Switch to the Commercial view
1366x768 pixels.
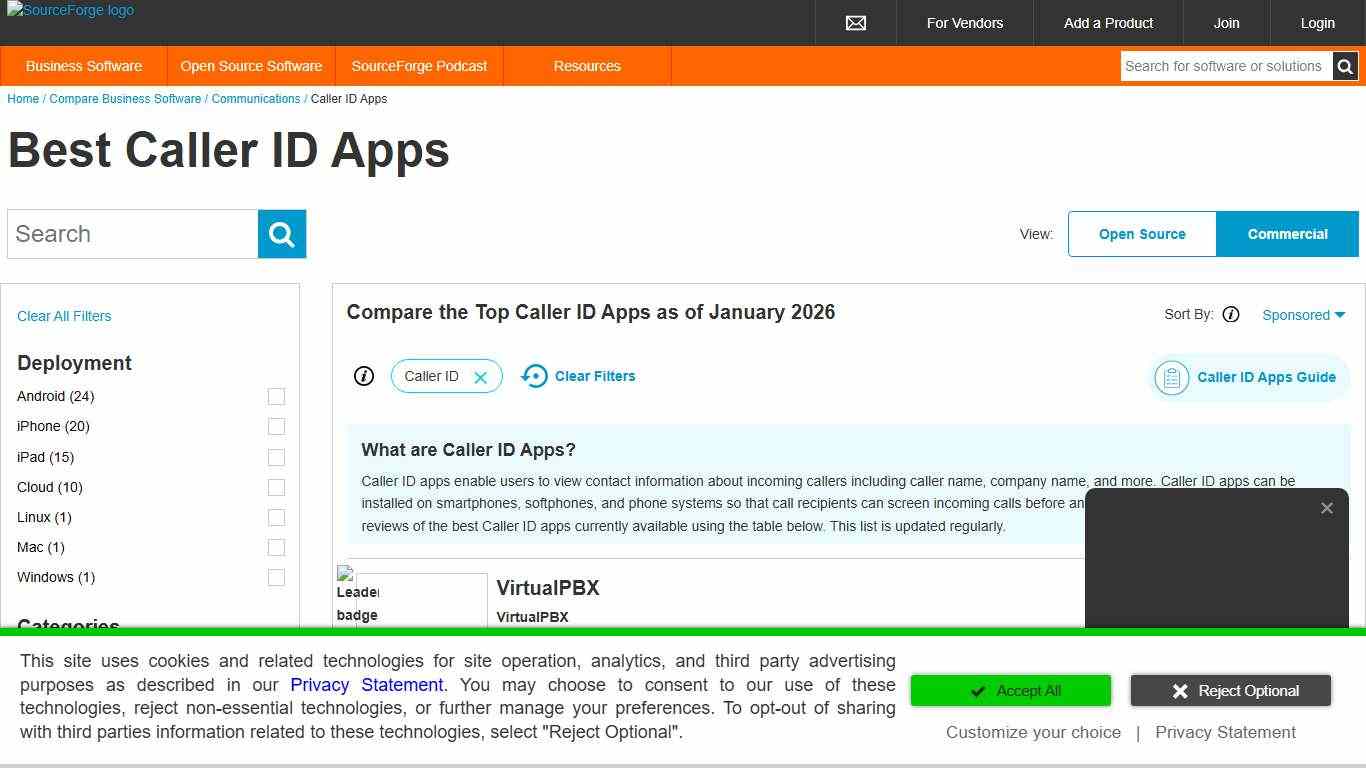pyautogui.click(x=1287, y=233)
